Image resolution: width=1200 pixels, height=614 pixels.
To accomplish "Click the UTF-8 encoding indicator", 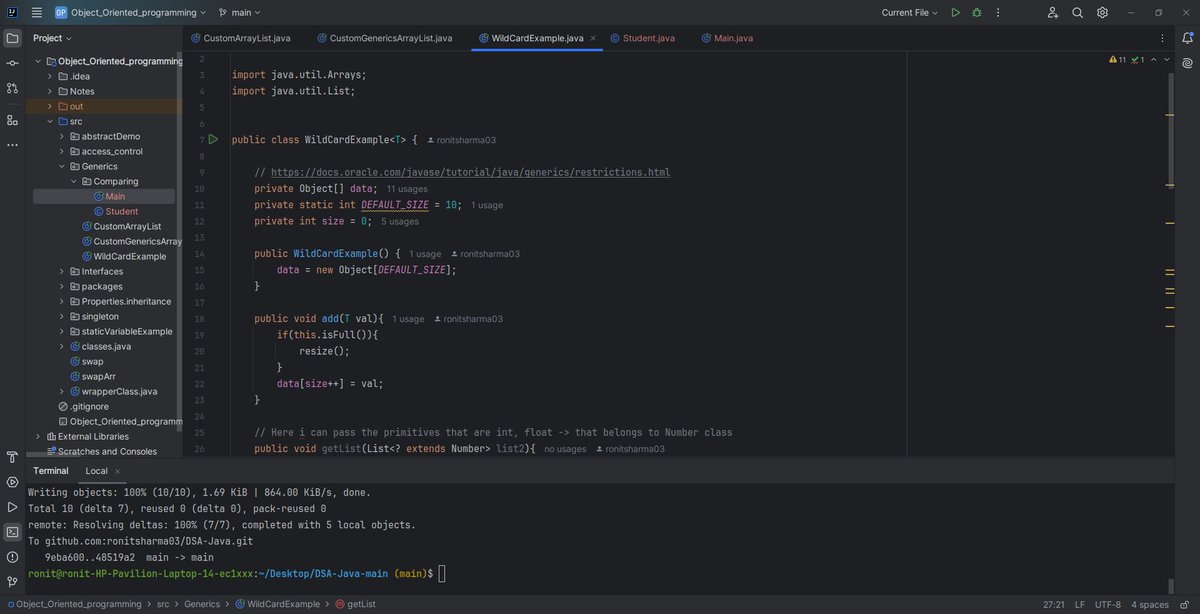I will [x=1107, y=604].
